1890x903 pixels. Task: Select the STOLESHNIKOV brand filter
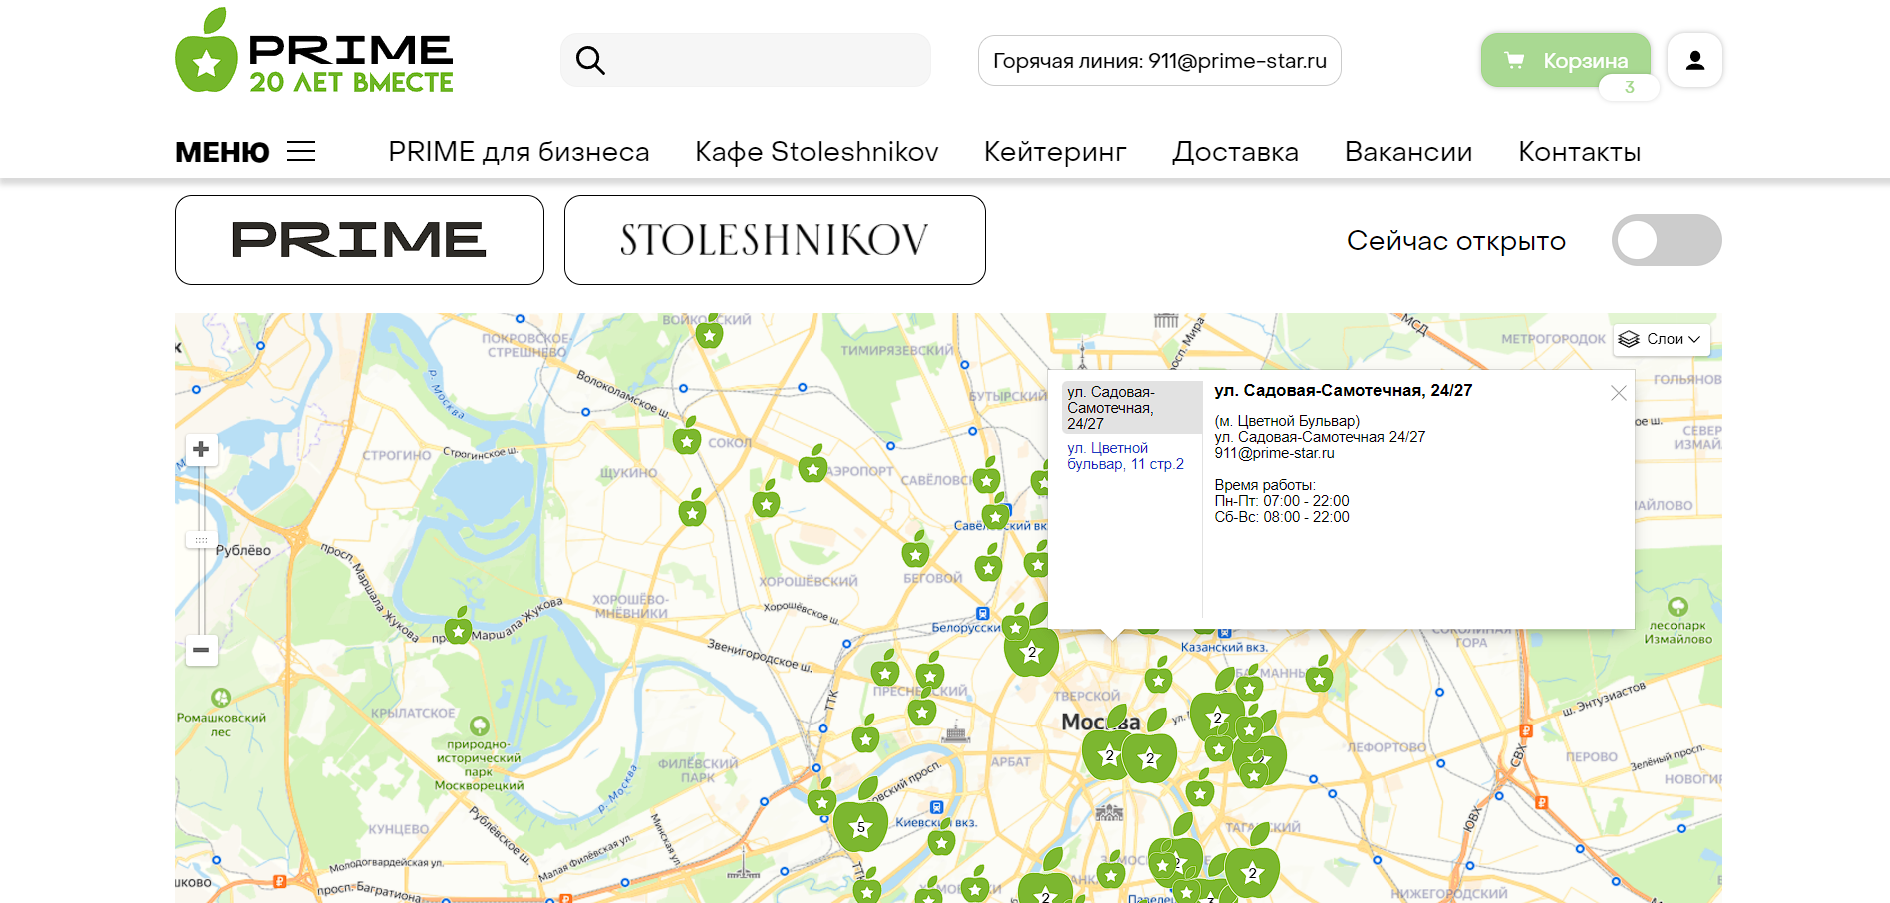click(x=774, y=240)
